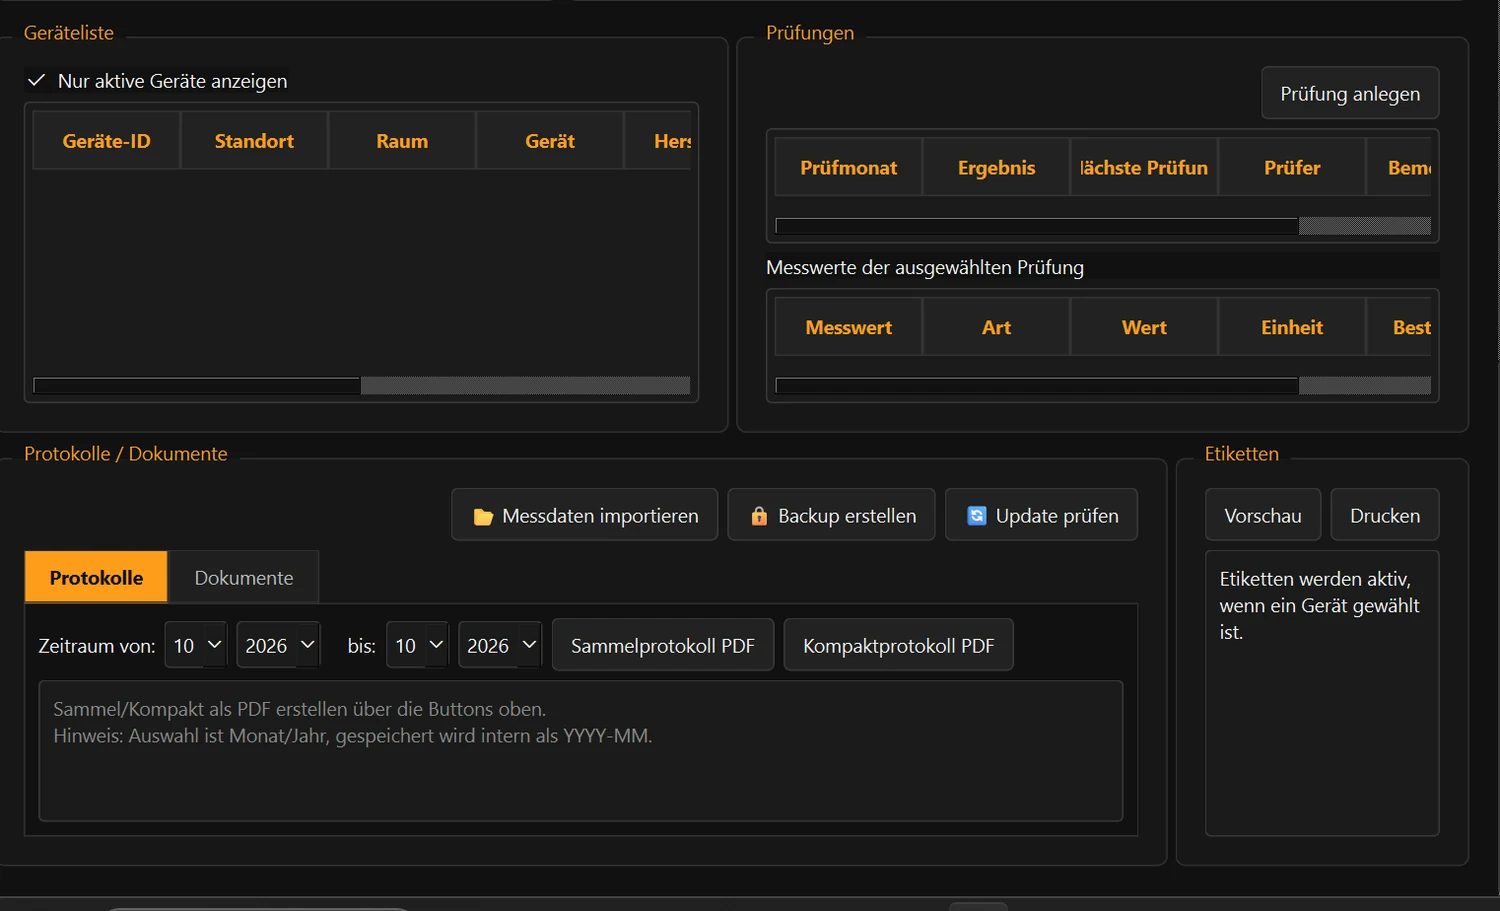The image size is (1500, 911).
Task: Sort by the Einheit column header
Action: 1292,327
